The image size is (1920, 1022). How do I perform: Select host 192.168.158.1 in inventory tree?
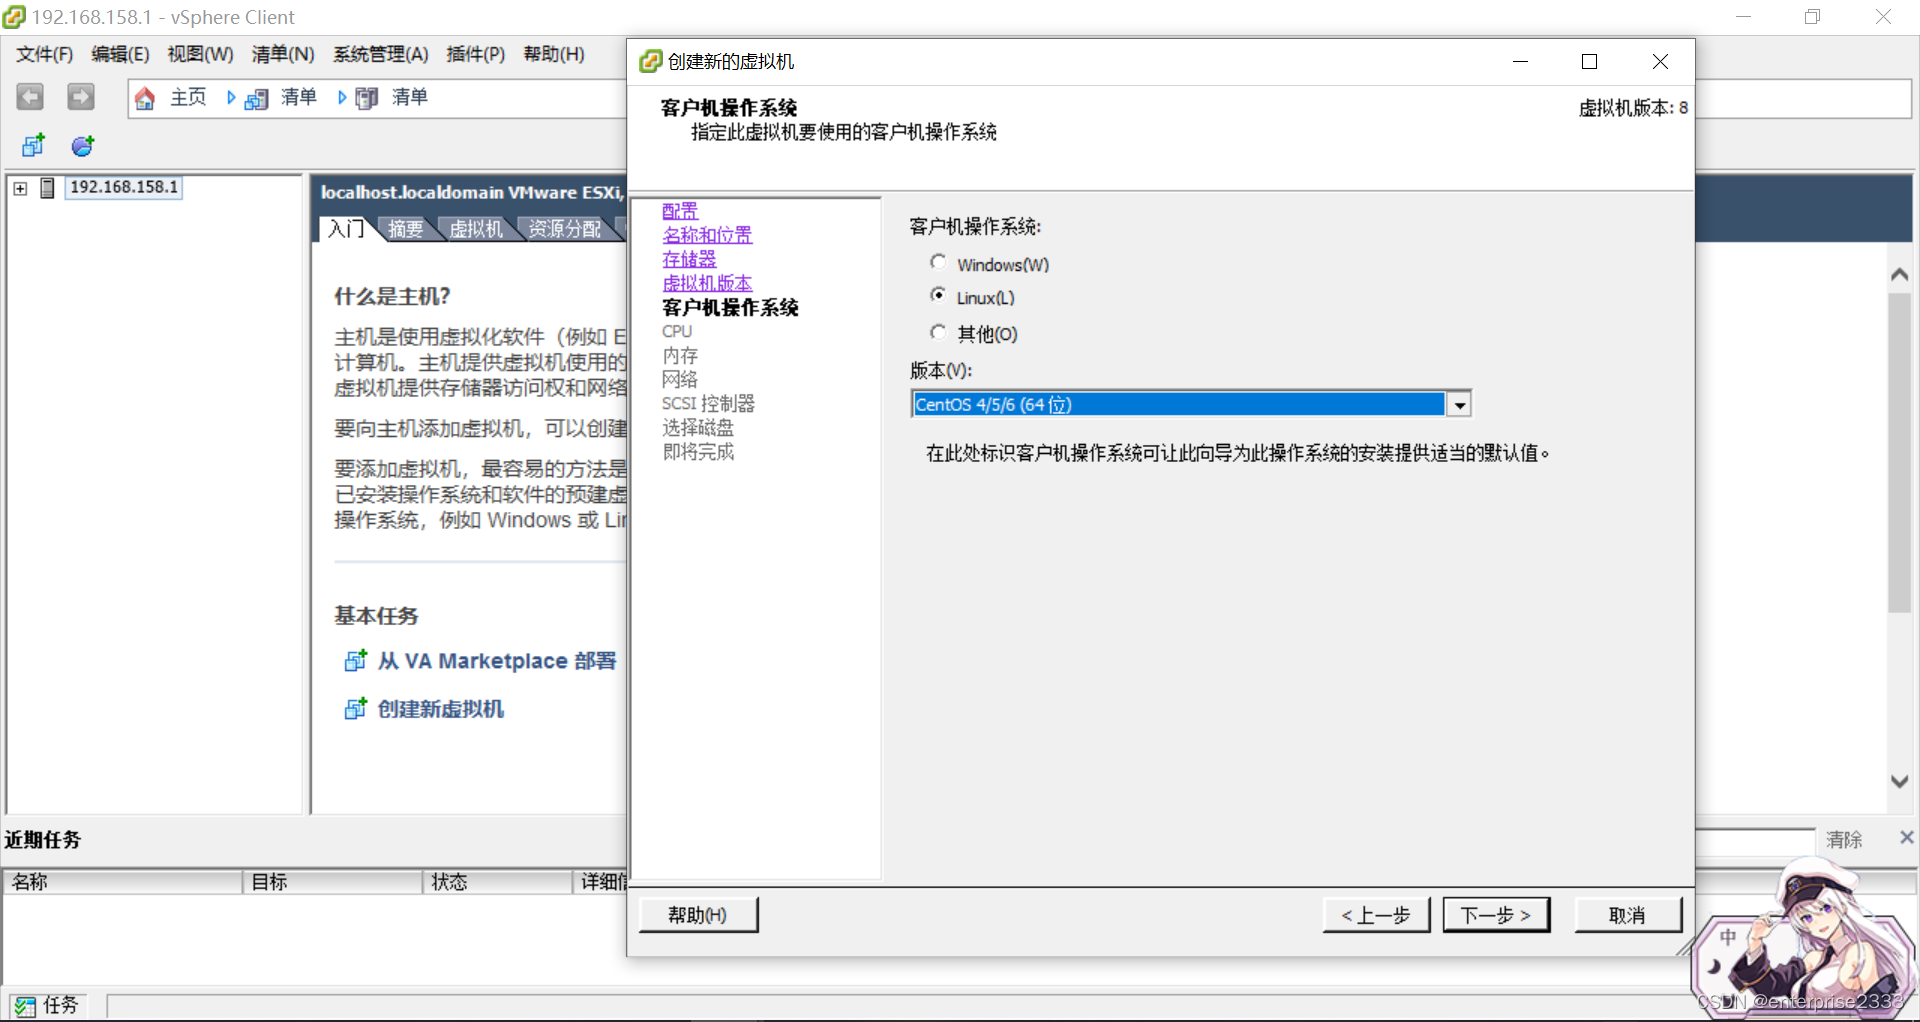click(123, 187)
